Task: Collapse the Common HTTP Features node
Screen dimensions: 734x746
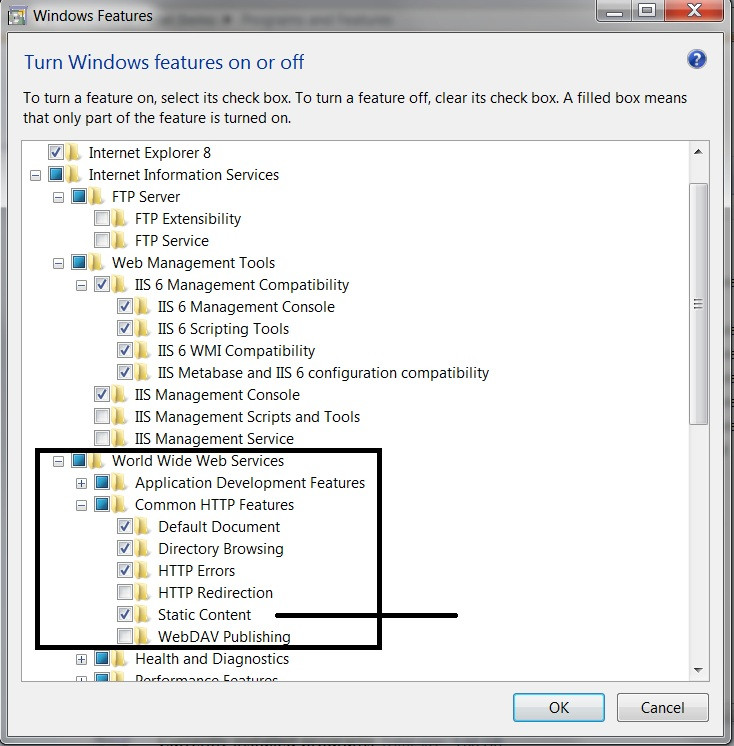Action: pos(81,505)
